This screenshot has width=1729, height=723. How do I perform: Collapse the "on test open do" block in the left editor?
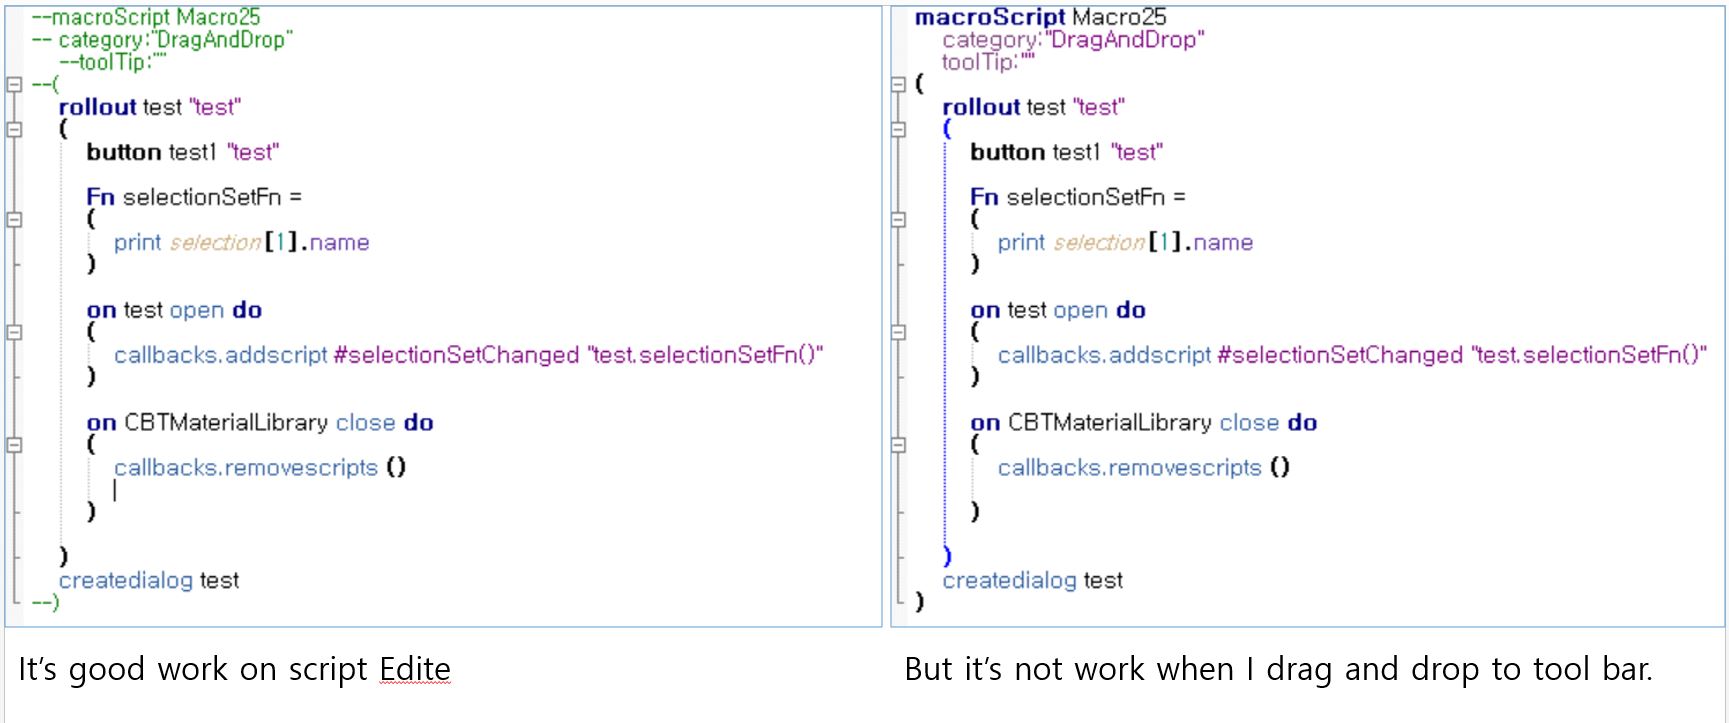pos(14,332)
